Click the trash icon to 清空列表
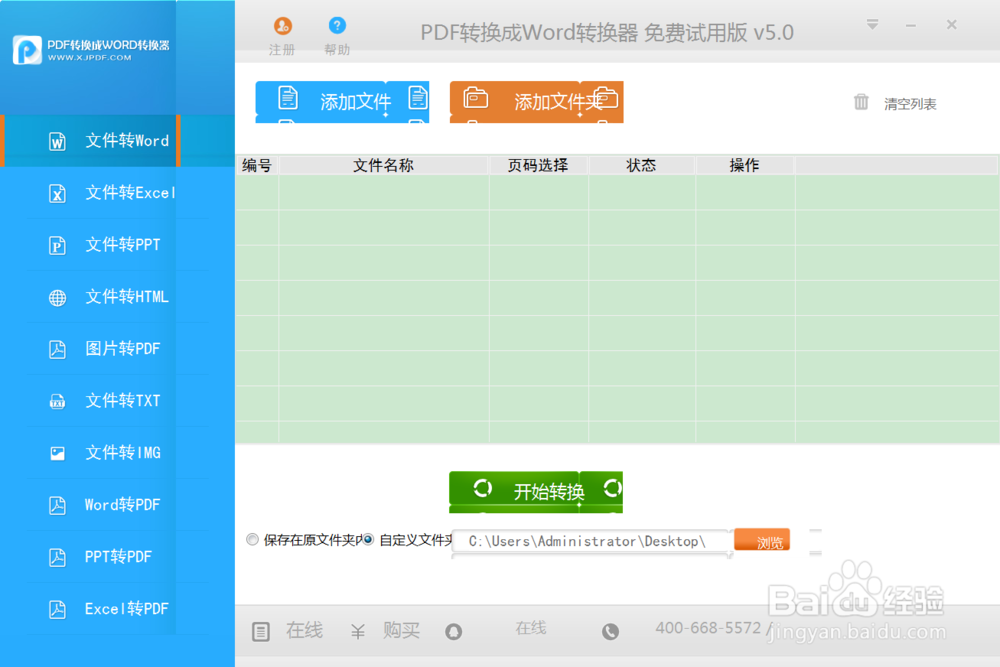 point(861,103)
